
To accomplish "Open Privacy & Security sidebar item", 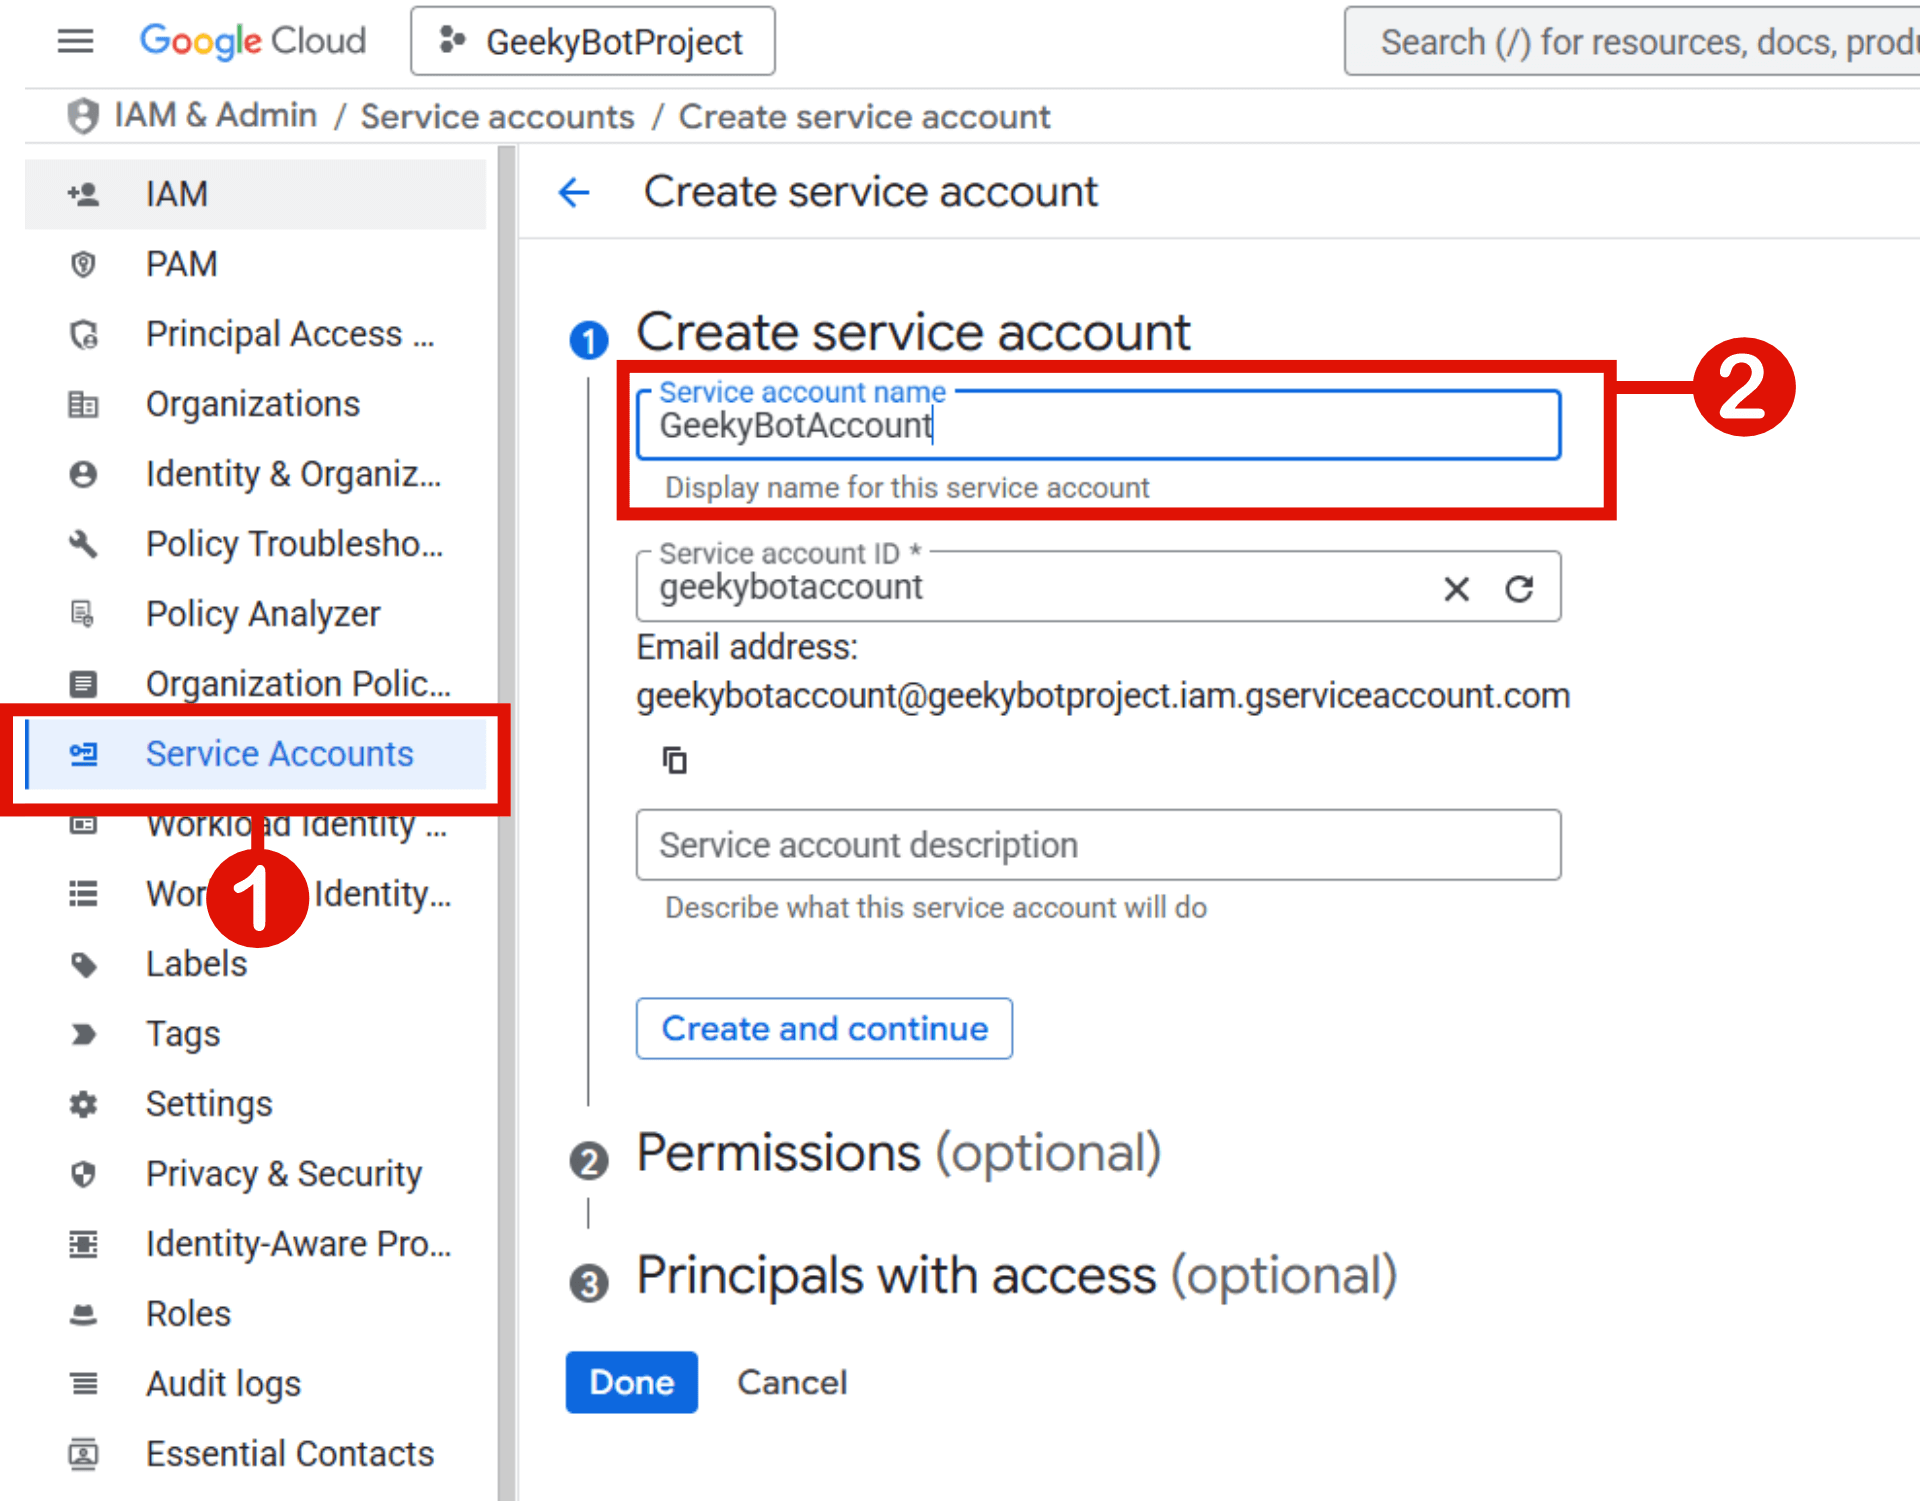I will [255, 1174].
